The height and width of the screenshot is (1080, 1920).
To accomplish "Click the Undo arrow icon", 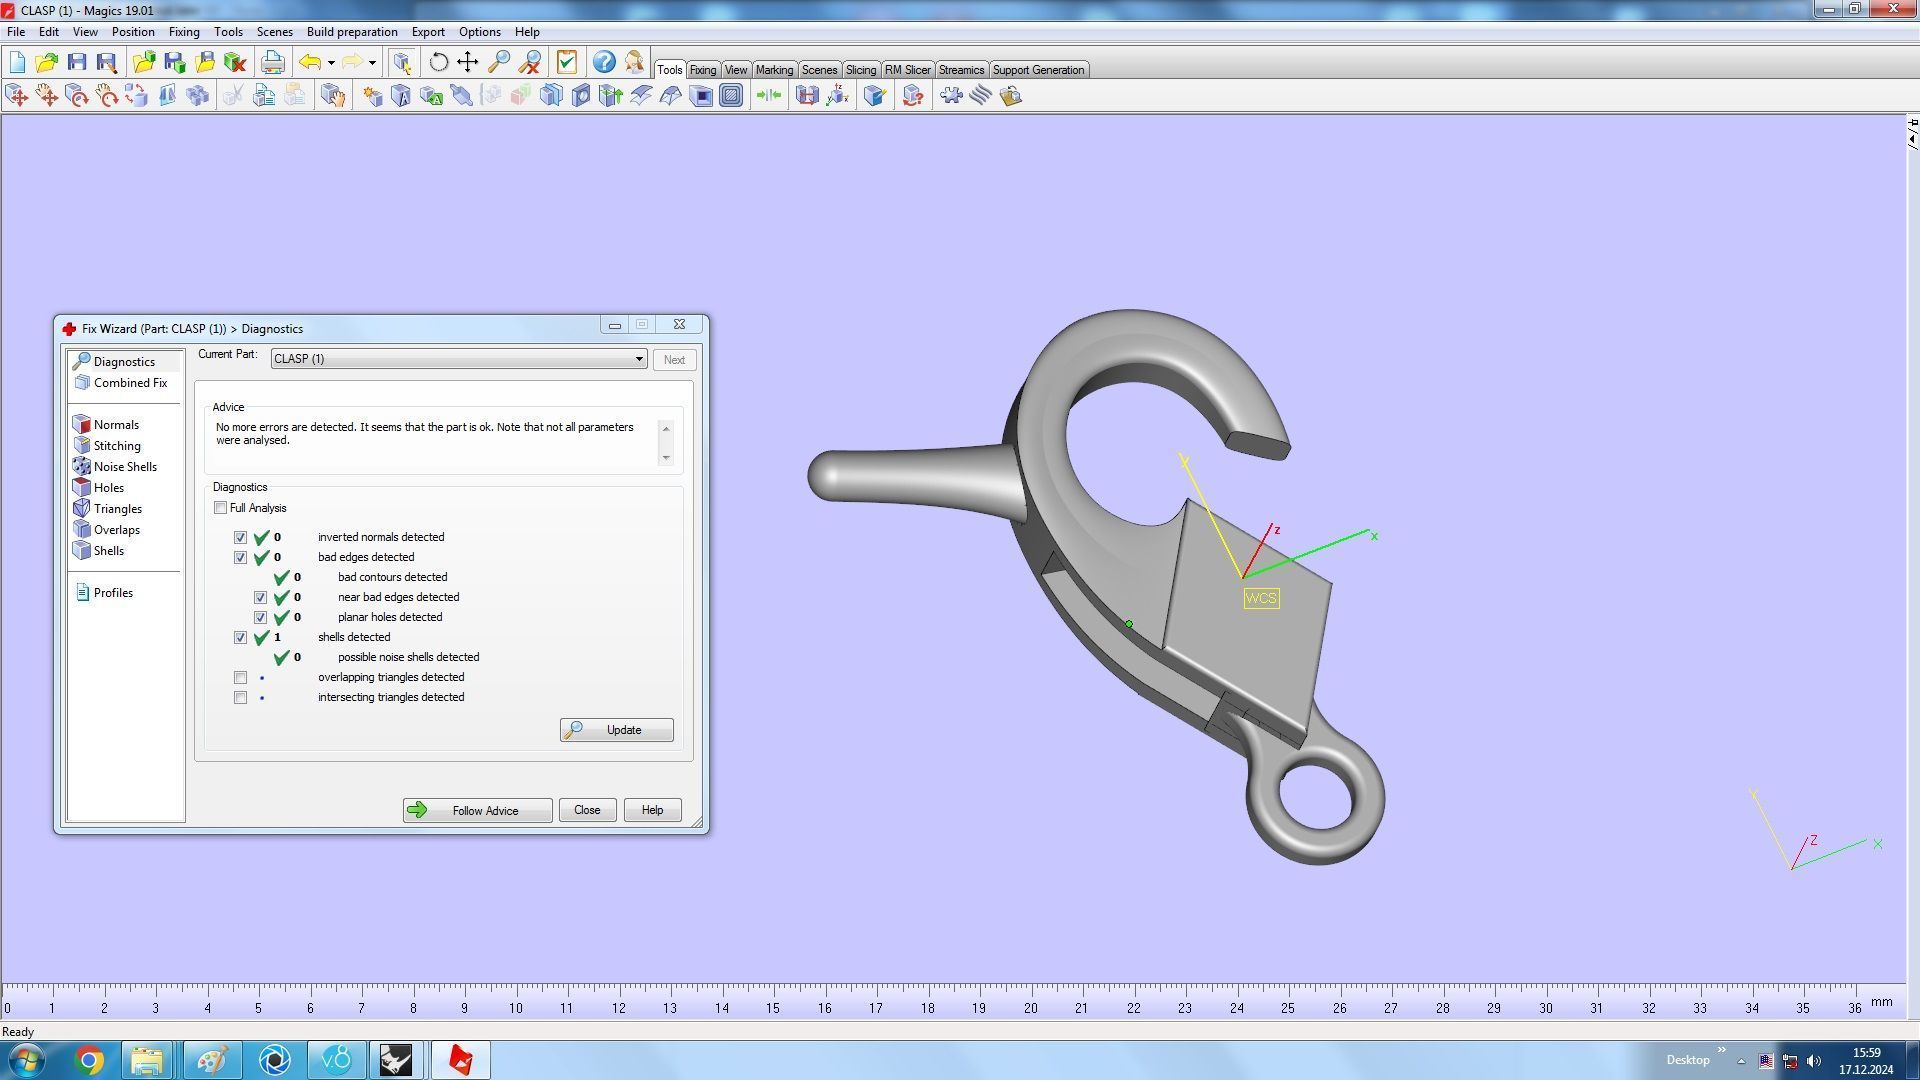I will tap(310, 62).
